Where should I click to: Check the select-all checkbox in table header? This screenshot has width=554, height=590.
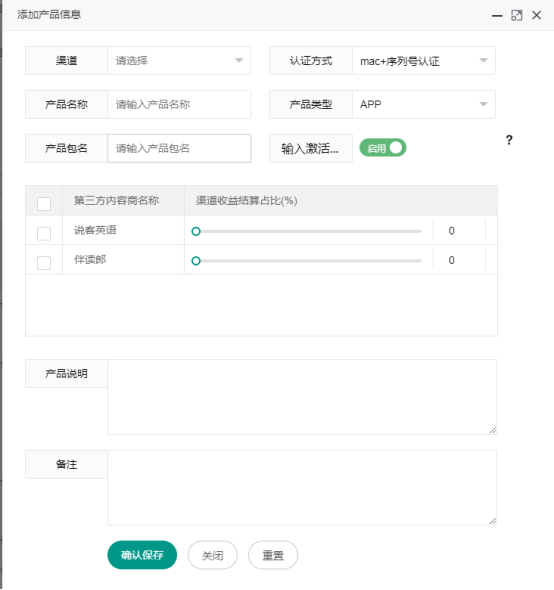44,204
